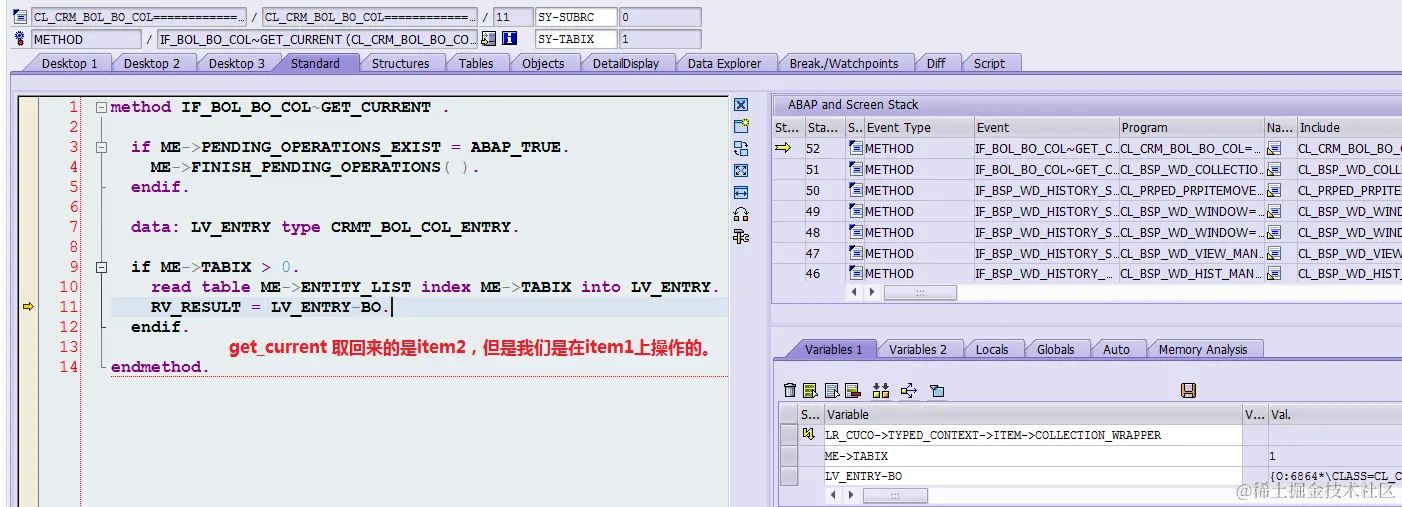Screen dimensions: 1402x507
Task: Click the stack table scroll-right arrow
Action: click(871, 293)
